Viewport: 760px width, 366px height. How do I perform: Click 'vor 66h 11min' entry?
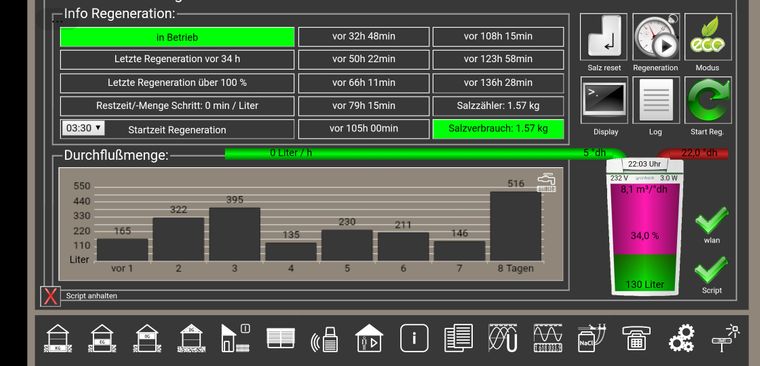(x=364, y=82)
